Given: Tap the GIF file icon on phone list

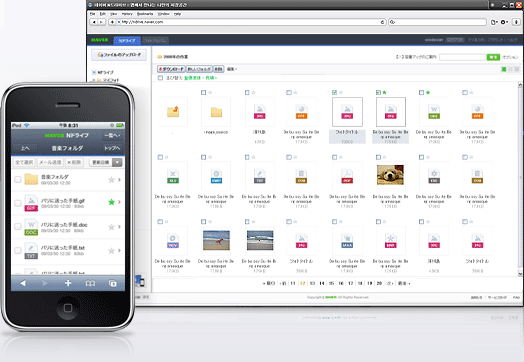Looking at the screenshot, I should pos(31,203).
